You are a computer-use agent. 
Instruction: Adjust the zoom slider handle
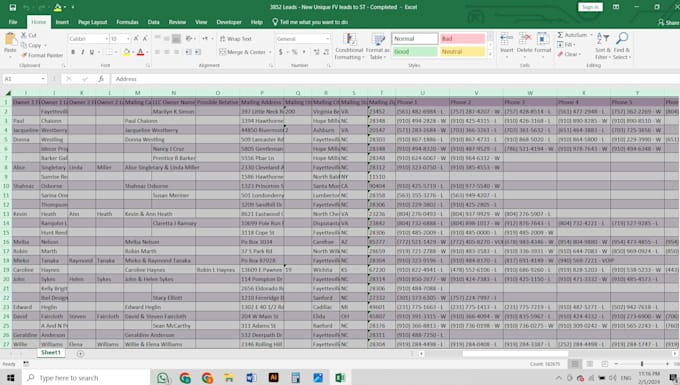point(642,364)
